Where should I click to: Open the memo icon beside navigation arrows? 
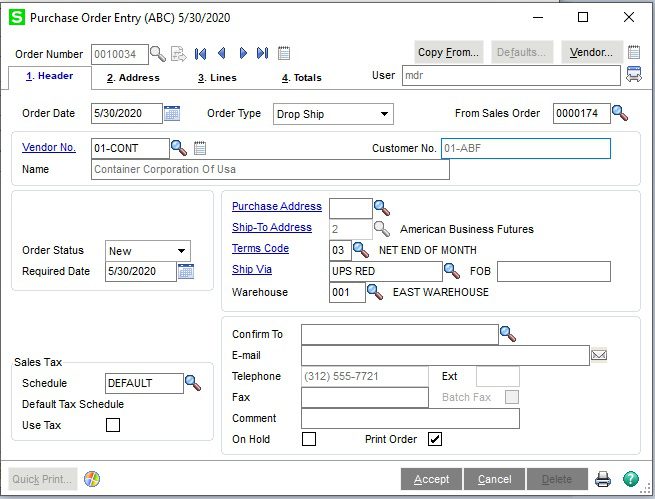tap(284, 53)
